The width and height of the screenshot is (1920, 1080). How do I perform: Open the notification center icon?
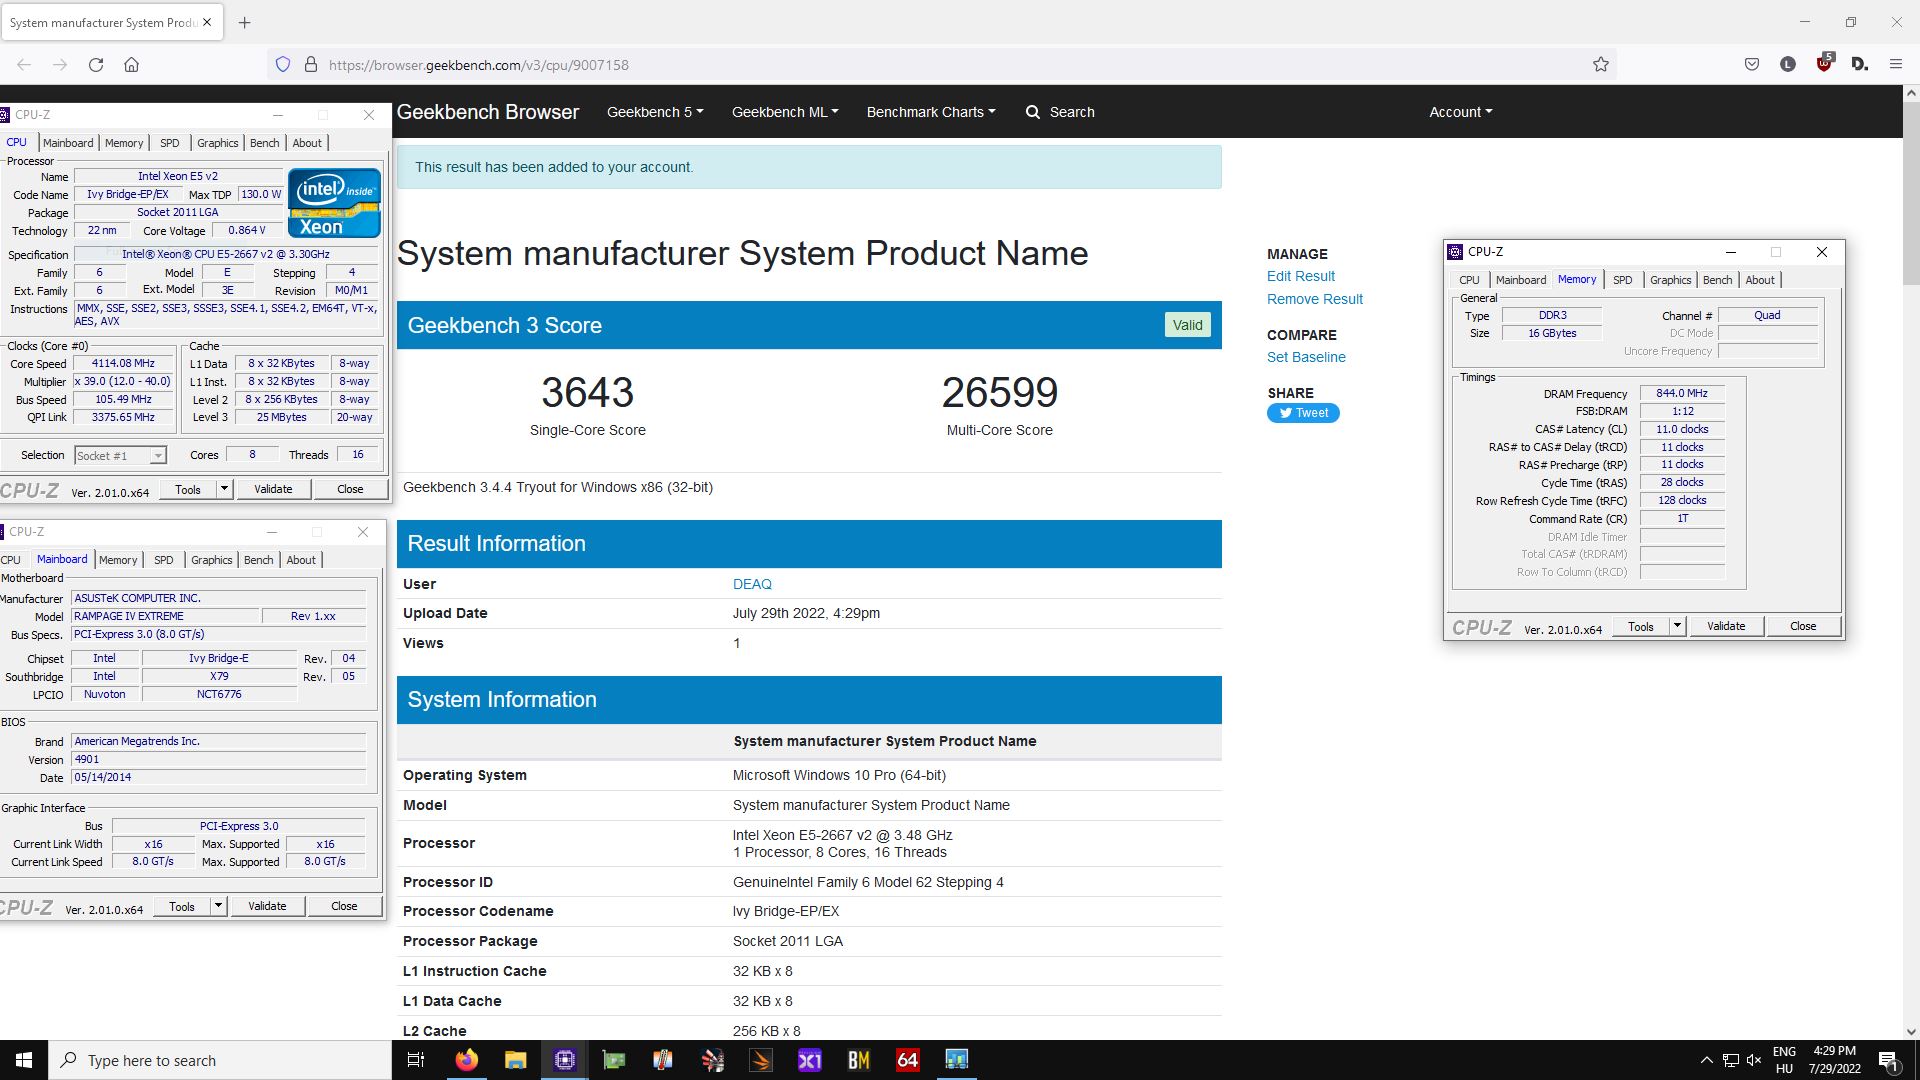[x=1889, y=1060]
